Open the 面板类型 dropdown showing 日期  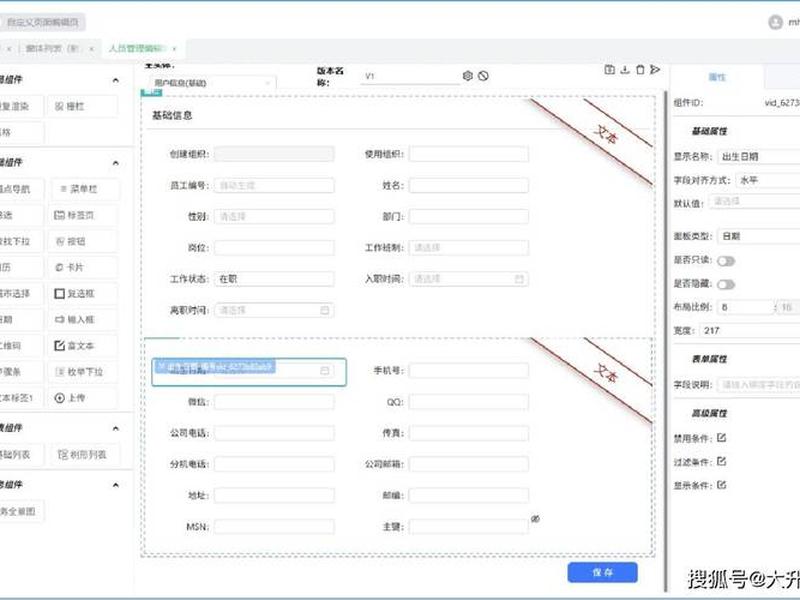tap(759, 236)
